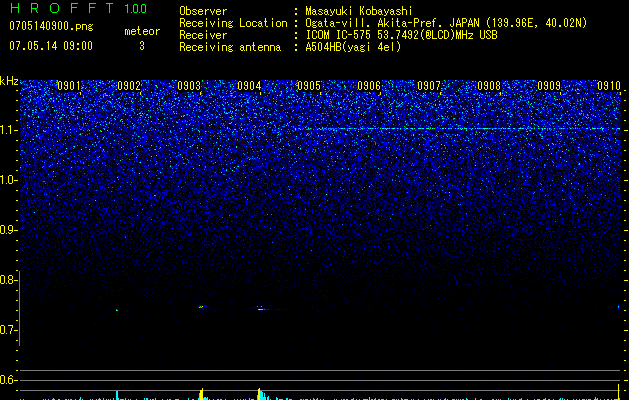This screenshot has height=400, width=629.
Task: Click the 0.6 kHz axis label
Action: coord(8,380)
